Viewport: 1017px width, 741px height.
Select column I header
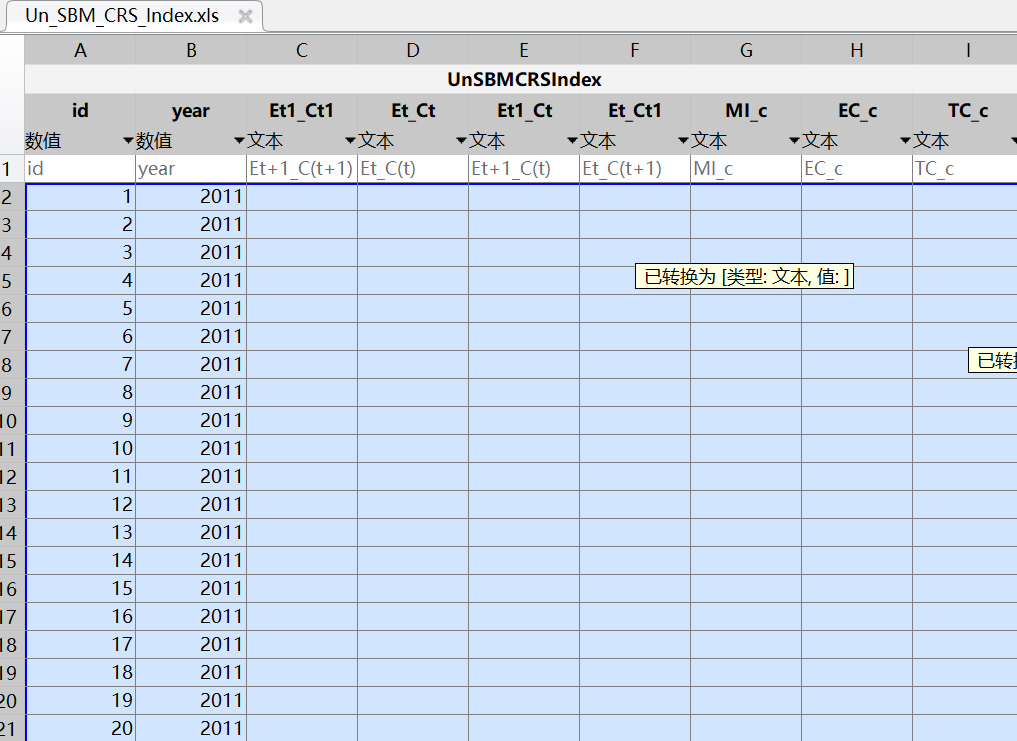(964, 50)
